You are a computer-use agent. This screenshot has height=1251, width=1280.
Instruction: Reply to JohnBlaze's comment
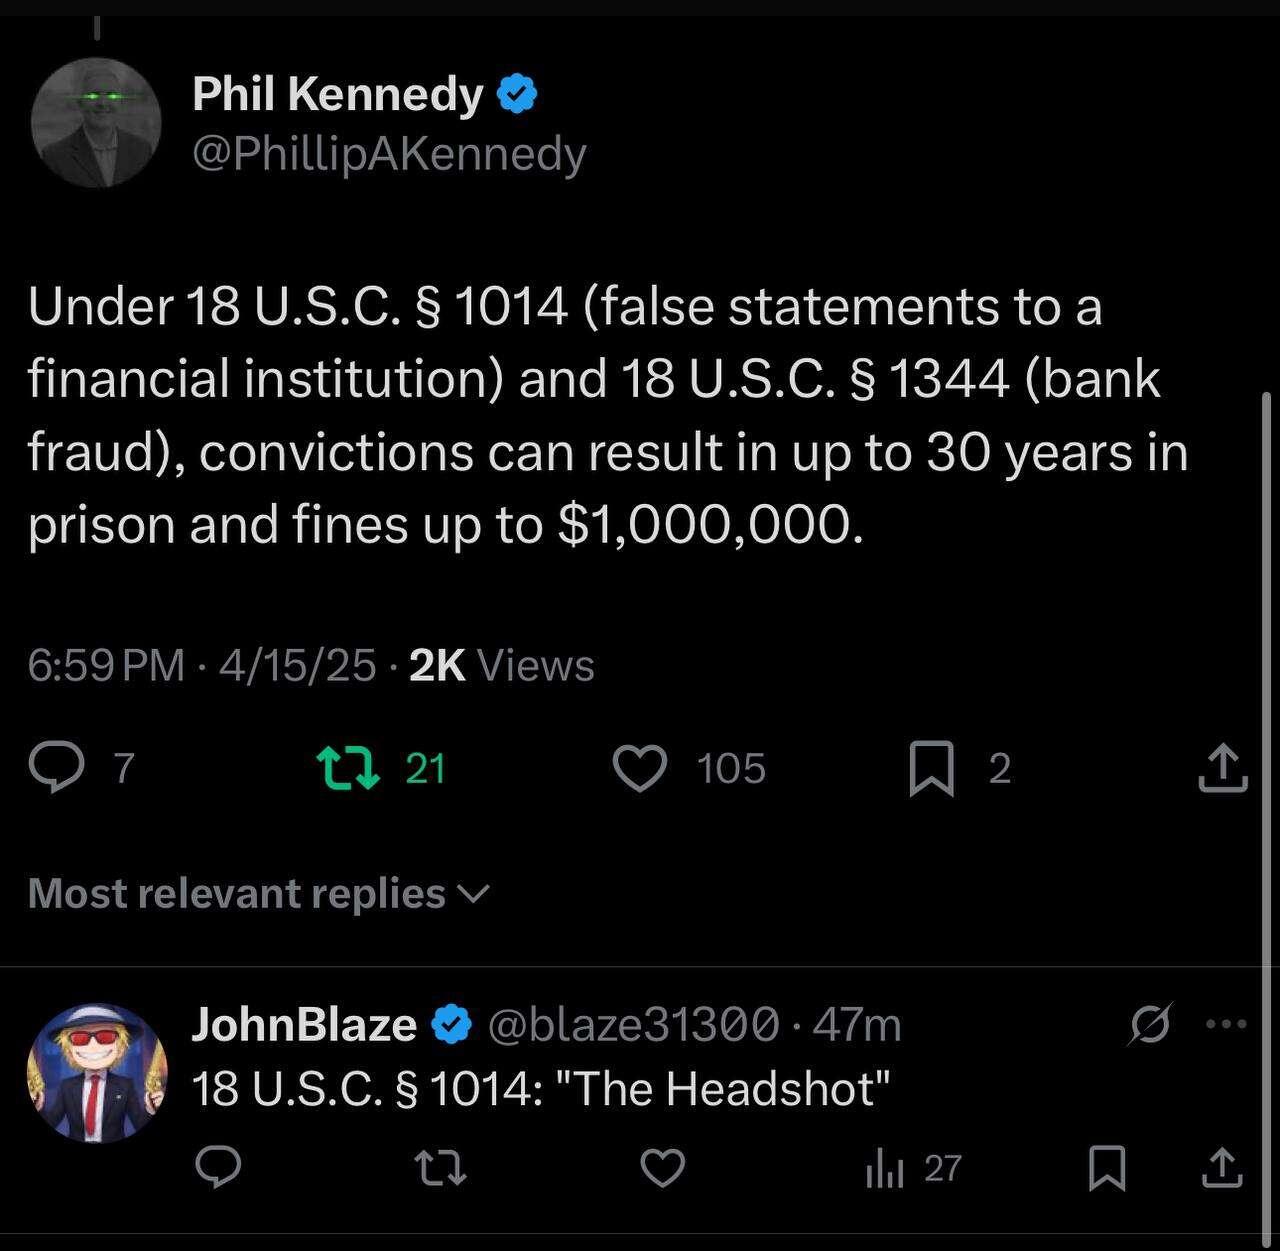tap(218, 1167)
